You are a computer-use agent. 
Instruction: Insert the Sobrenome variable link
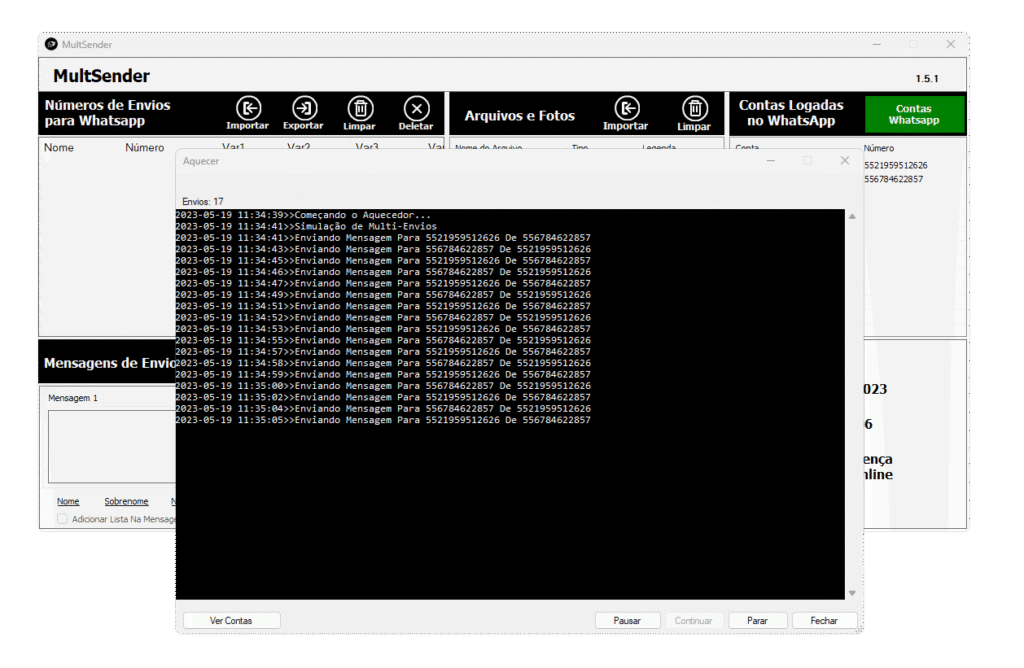coord(126,501)
